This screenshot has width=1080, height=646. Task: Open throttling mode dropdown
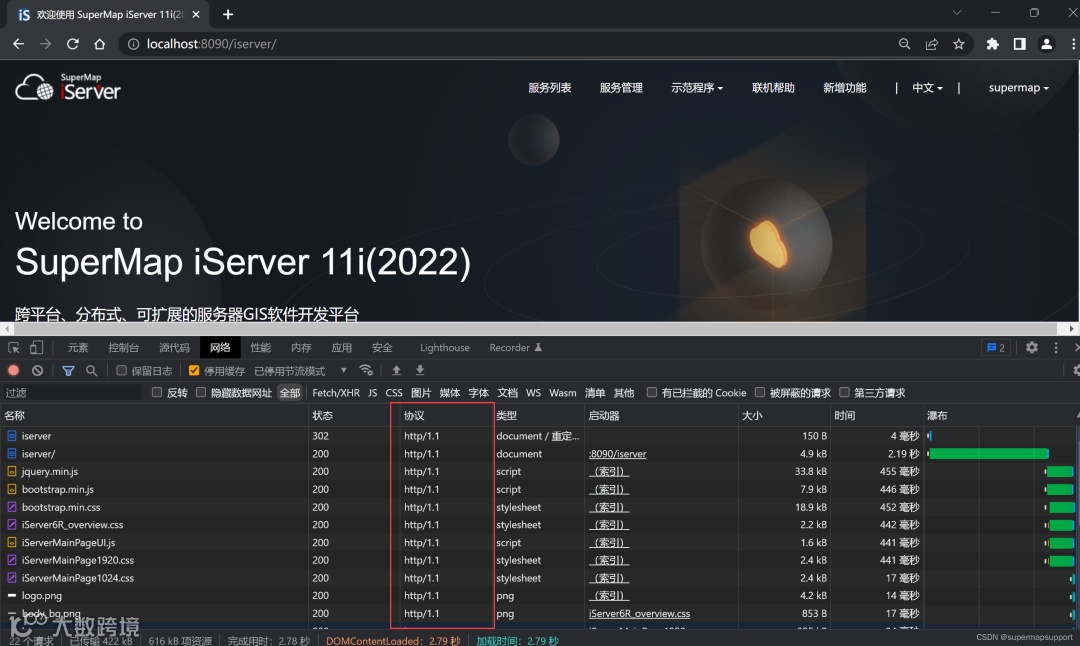tap(301, 371)
